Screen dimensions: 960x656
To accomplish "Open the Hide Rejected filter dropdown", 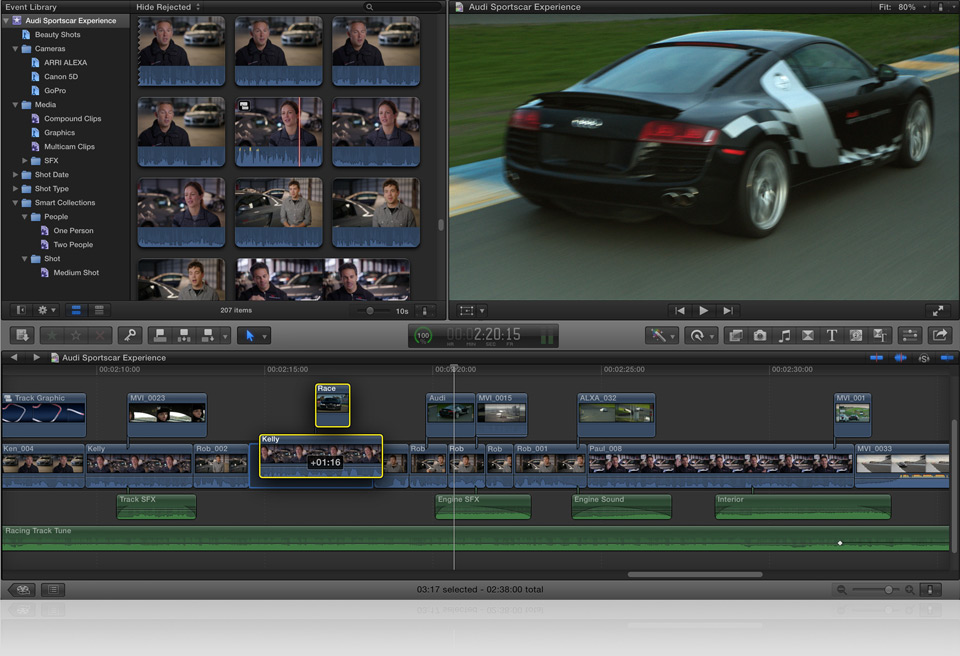I will tap(168, 7).
